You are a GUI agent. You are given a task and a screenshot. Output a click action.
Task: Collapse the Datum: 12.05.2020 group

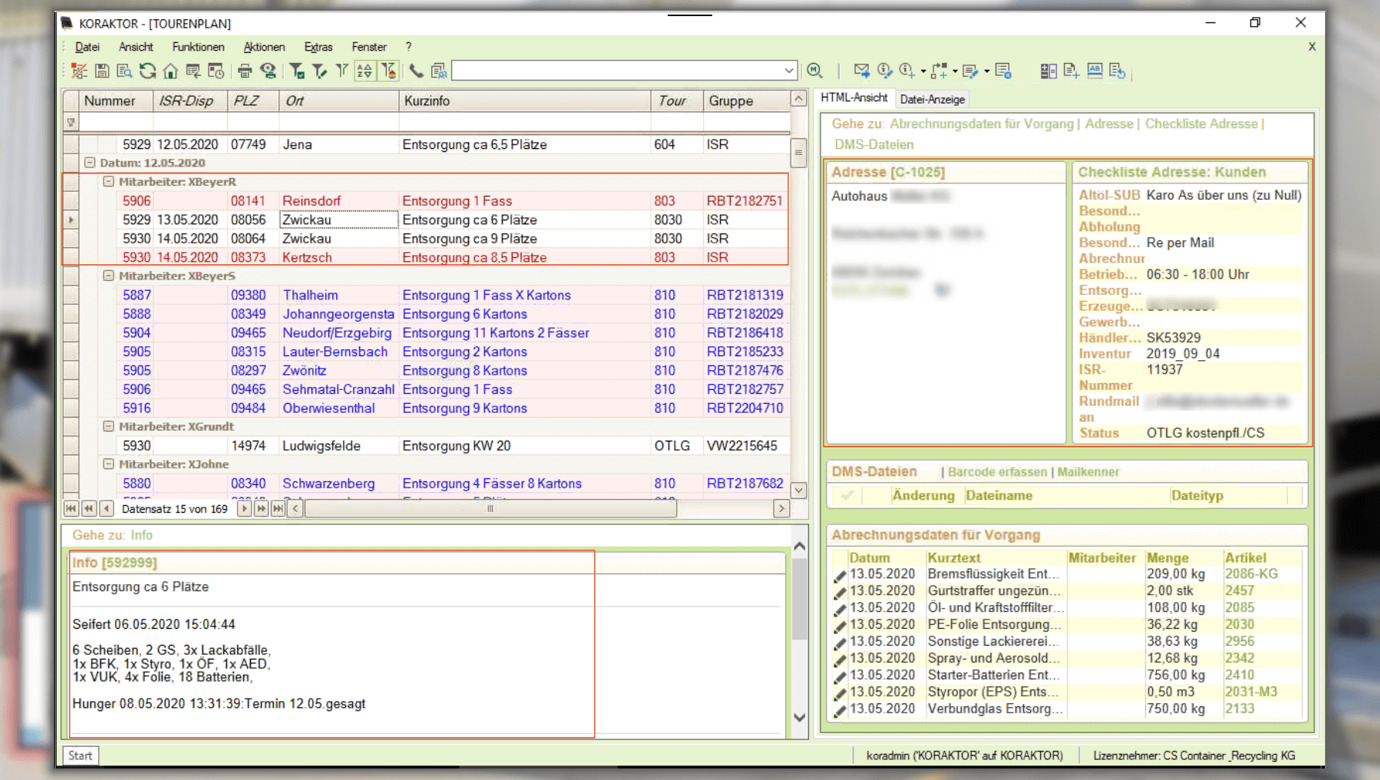[90, 163]
